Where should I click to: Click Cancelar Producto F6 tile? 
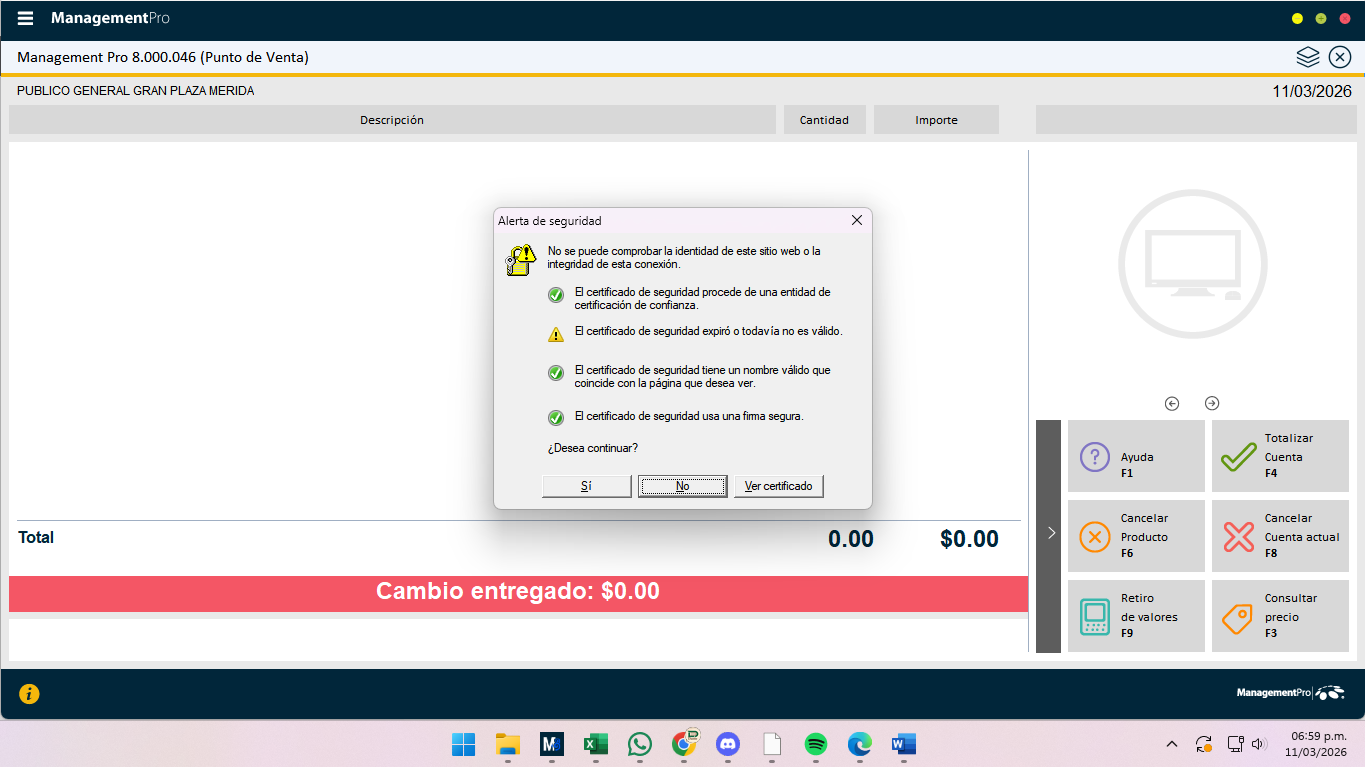(x=1136, y=536)
